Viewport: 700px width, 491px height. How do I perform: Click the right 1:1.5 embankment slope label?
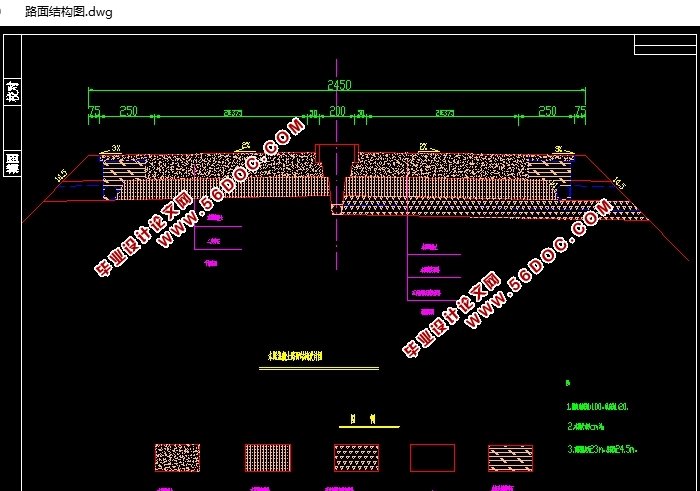(620, 183)
